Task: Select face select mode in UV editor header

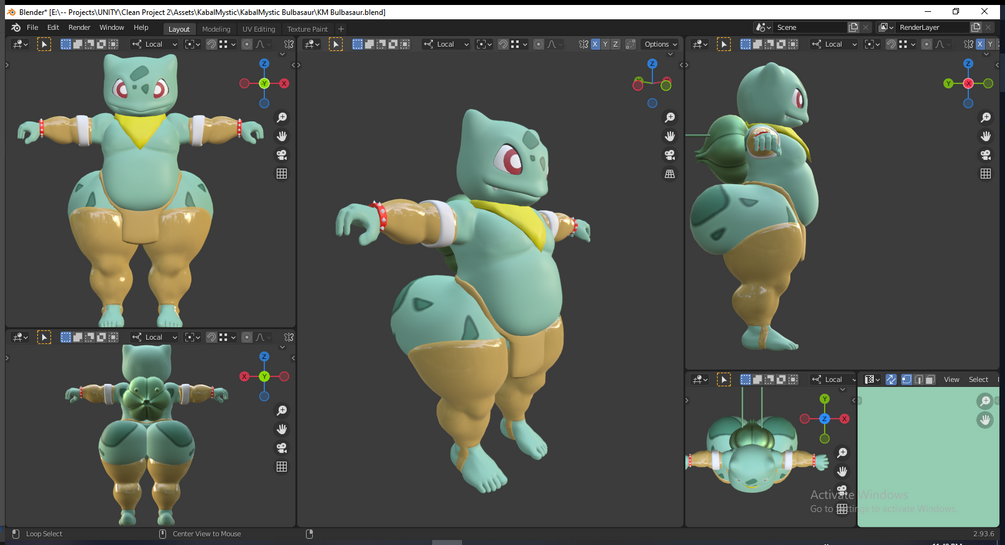Action: pyautogui.click(x=930, y=380)
